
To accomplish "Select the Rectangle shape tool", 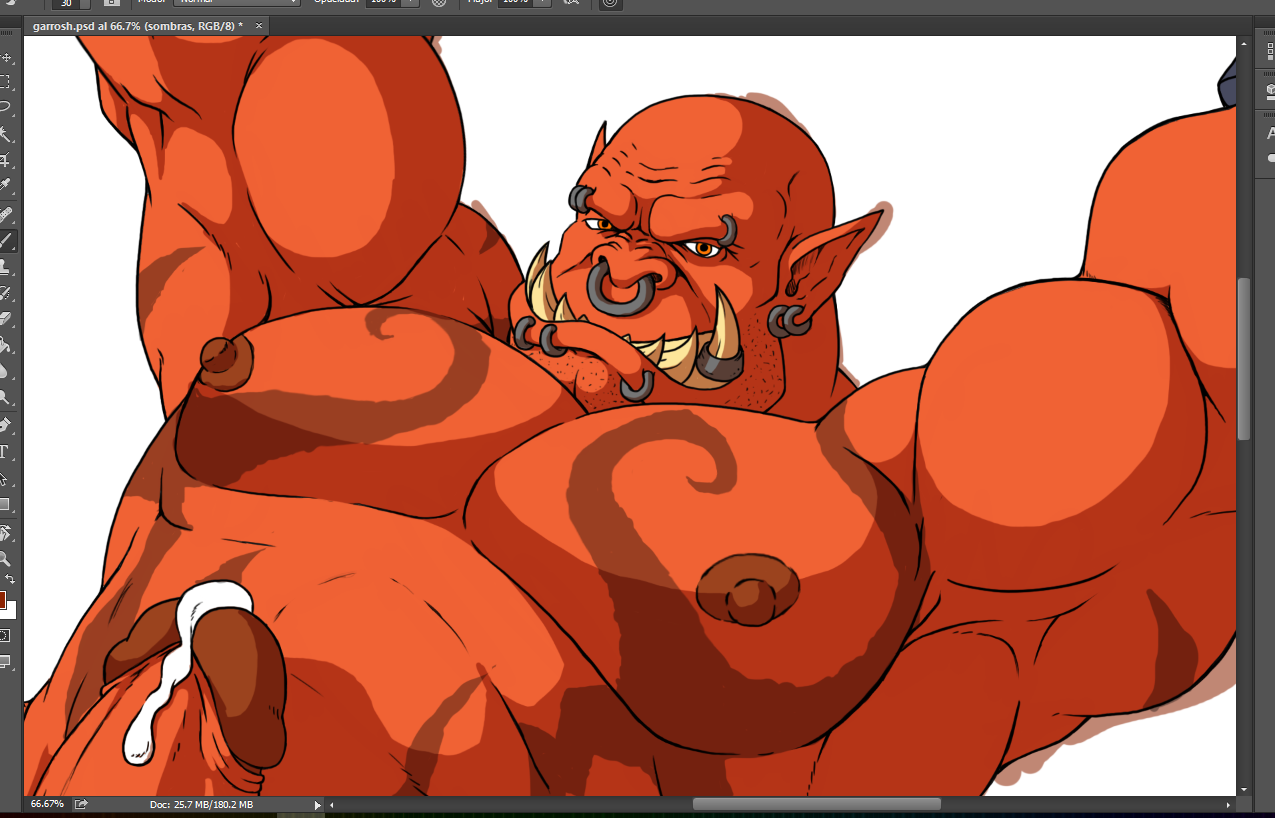I will click(6, 505).
